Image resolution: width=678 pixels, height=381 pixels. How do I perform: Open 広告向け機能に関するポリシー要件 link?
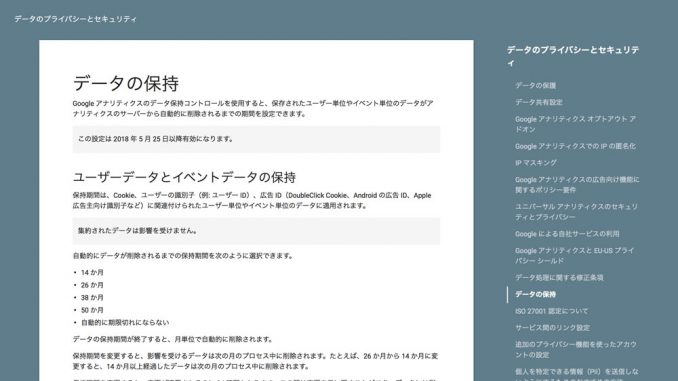click(x=577, y=185)
